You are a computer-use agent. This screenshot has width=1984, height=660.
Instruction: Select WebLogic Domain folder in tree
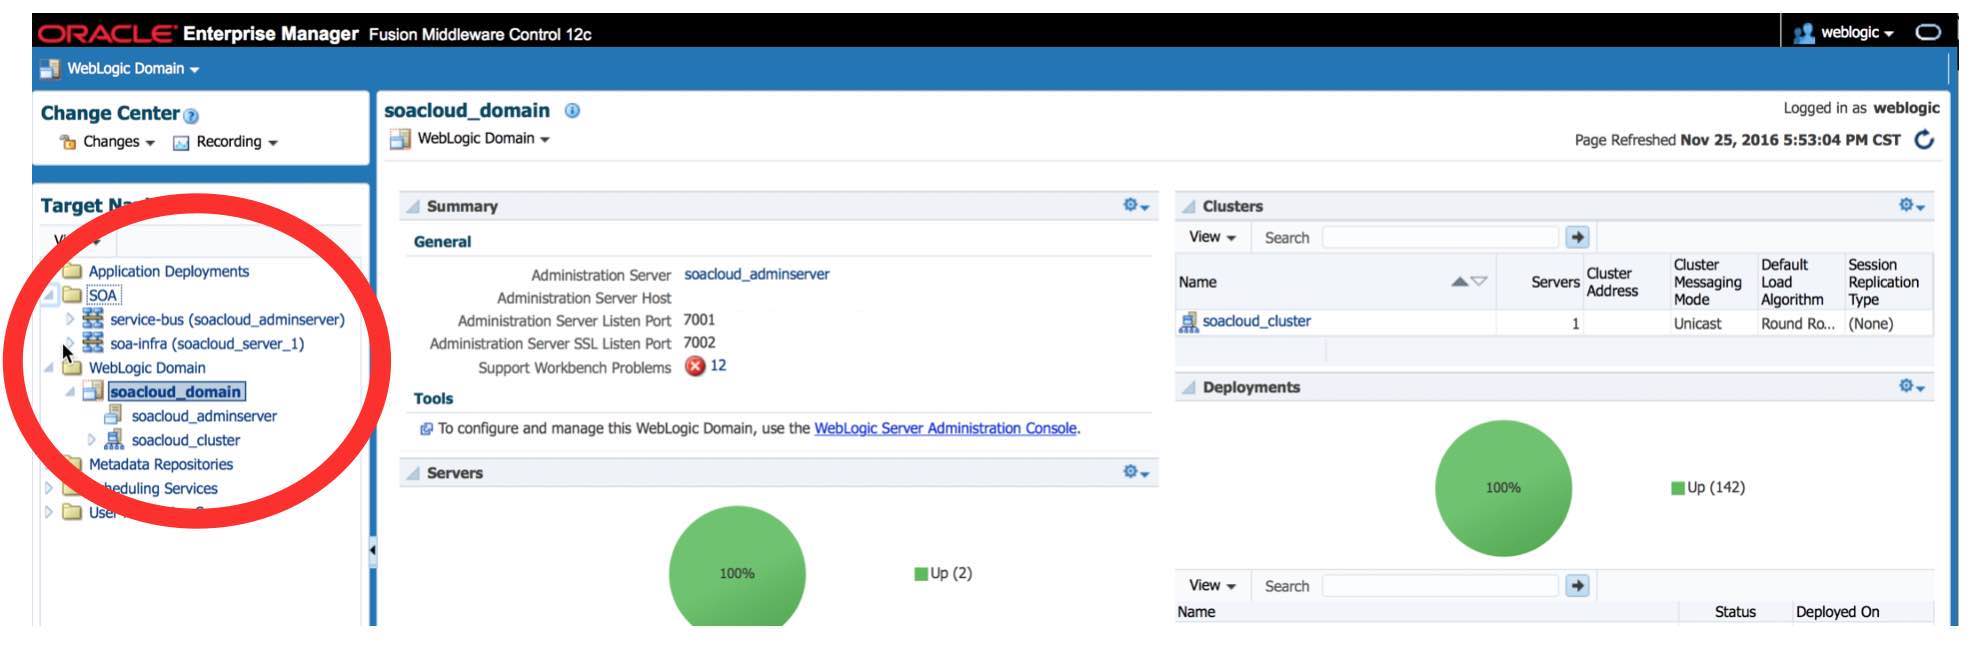pos(147,368)
